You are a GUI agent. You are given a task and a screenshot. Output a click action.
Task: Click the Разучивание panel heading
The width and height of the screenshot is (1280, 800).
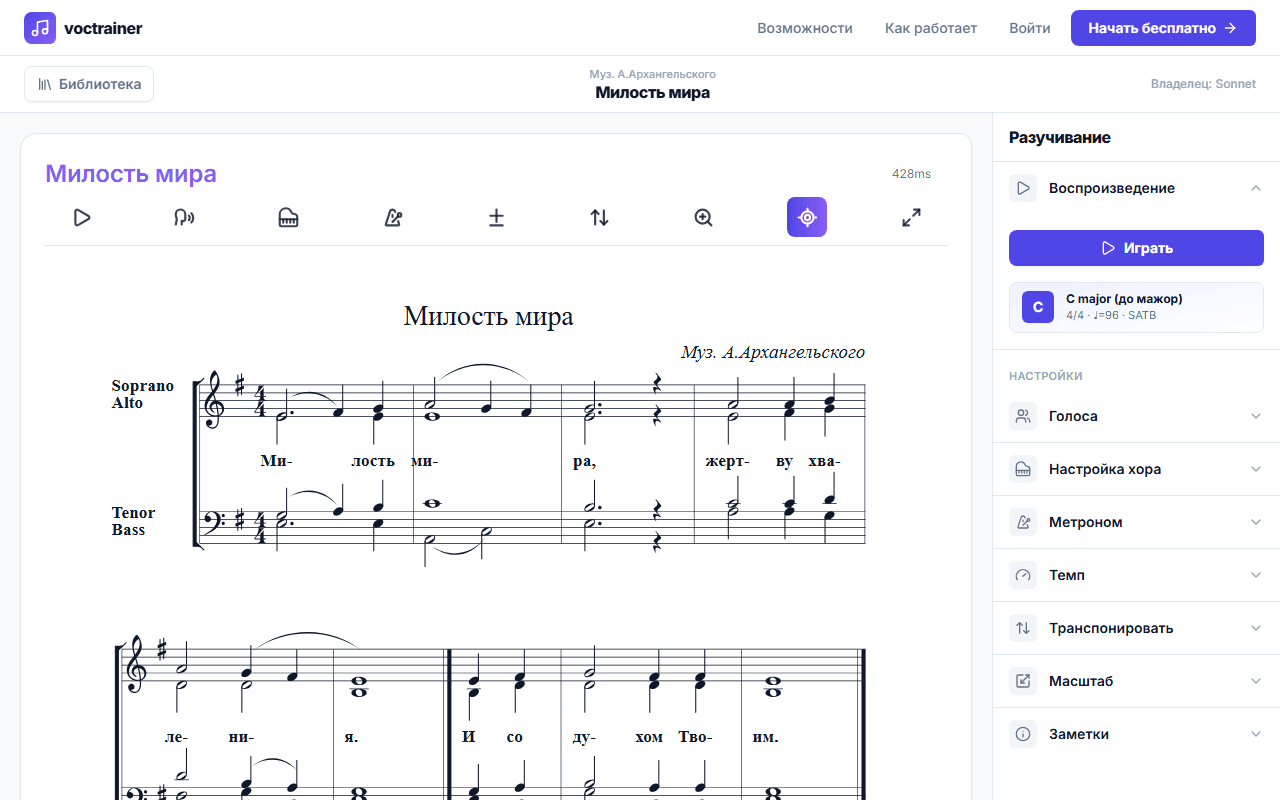tap(1060, 138)
